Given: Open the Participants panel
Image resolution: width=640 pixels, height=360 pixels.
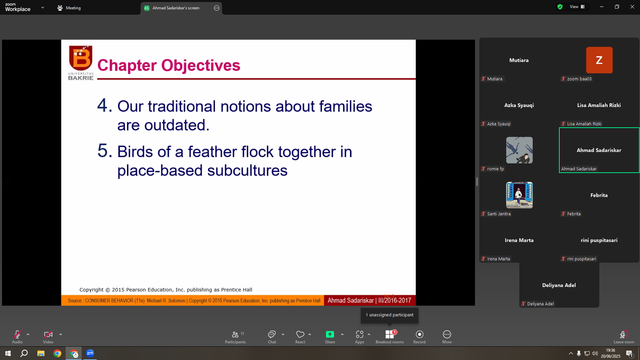Looking at the screenshot, I should [x=235, y=336].
